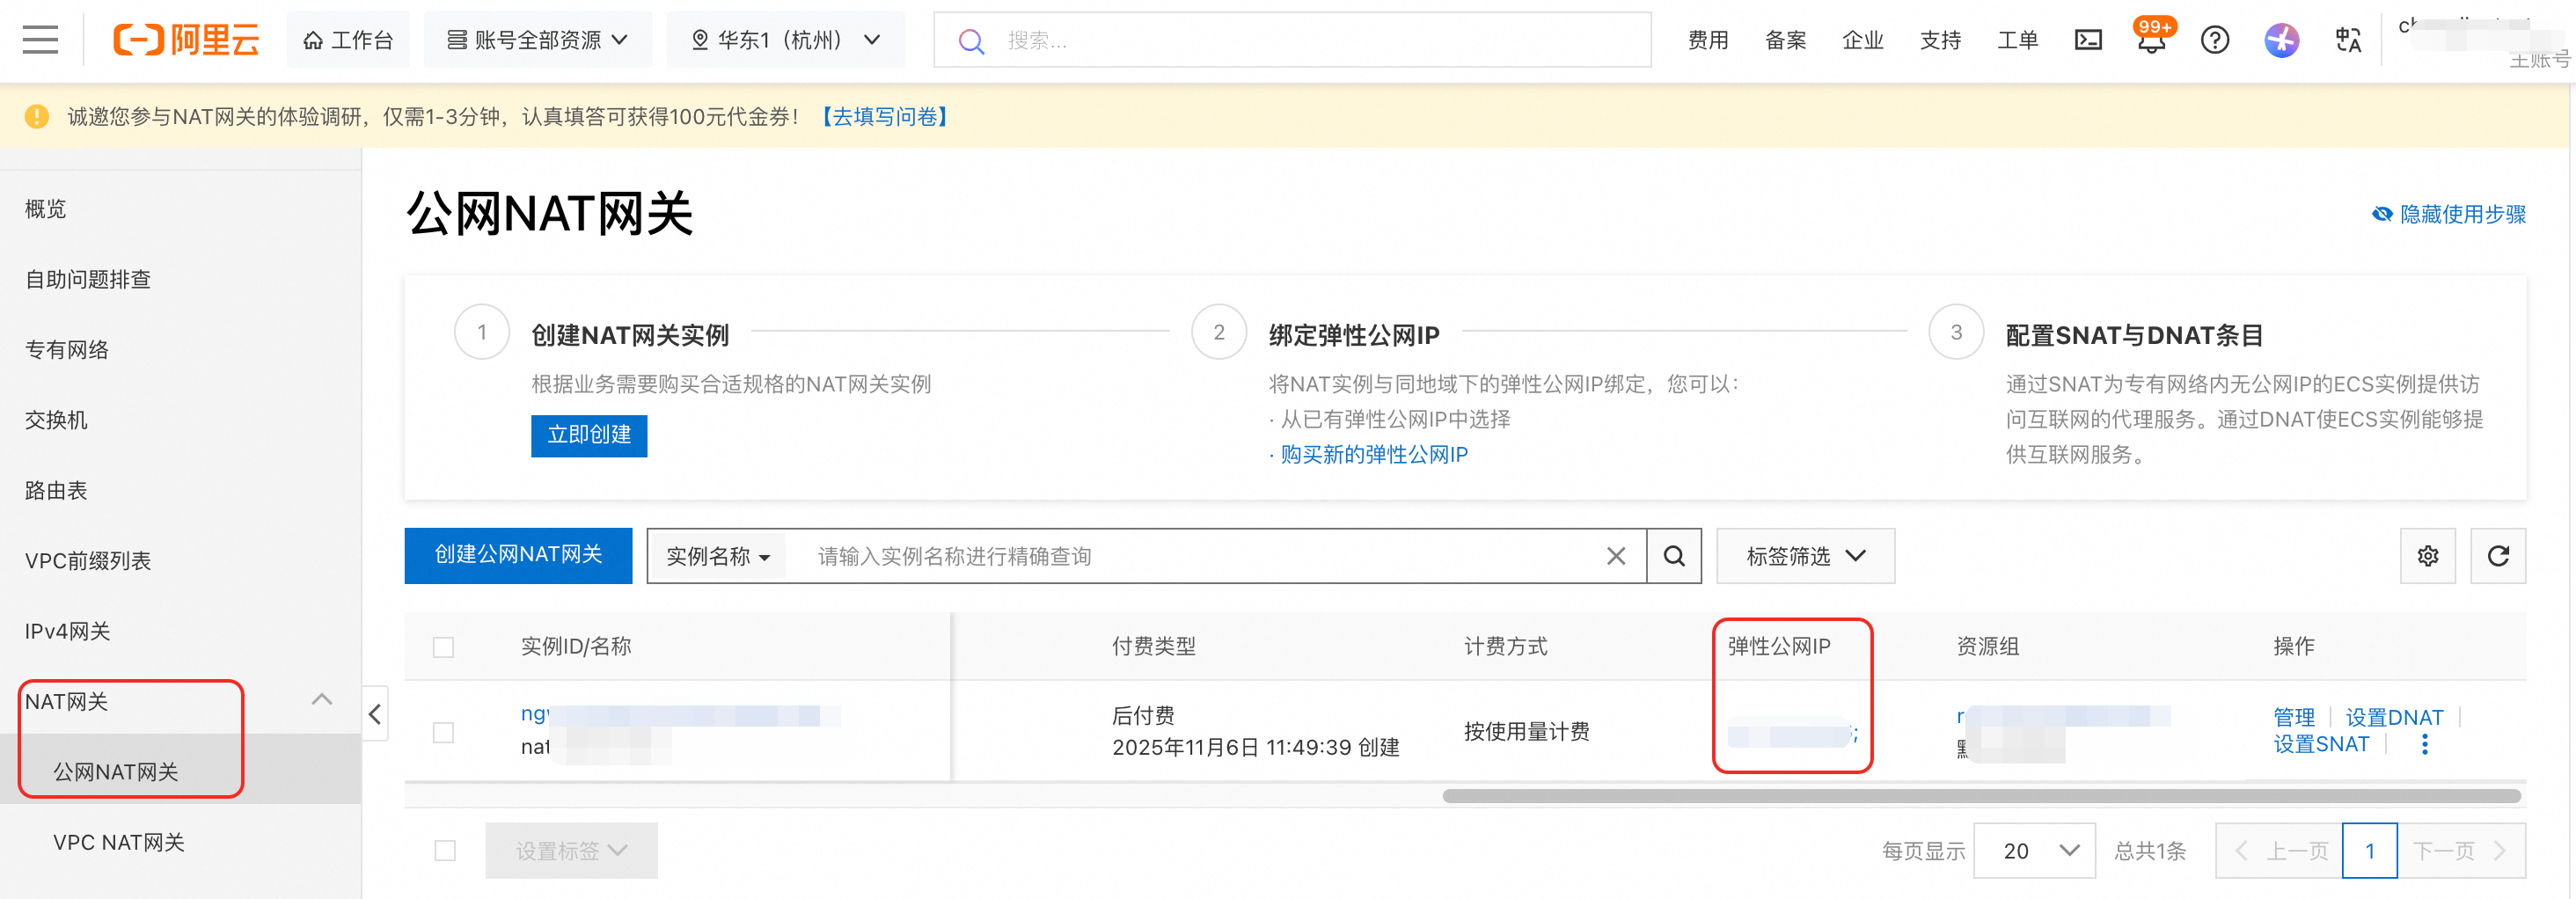Run instance search with magnifier button
Image resolution: width=2576 pixels, height=899 pixels.
[x=1674, y=556]
